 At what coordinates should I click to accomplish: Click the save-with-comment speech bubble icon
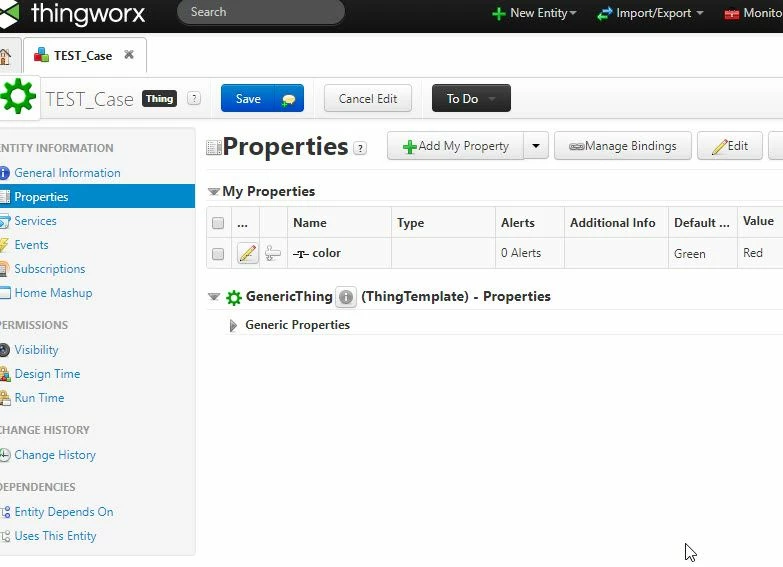click(289, 99)
